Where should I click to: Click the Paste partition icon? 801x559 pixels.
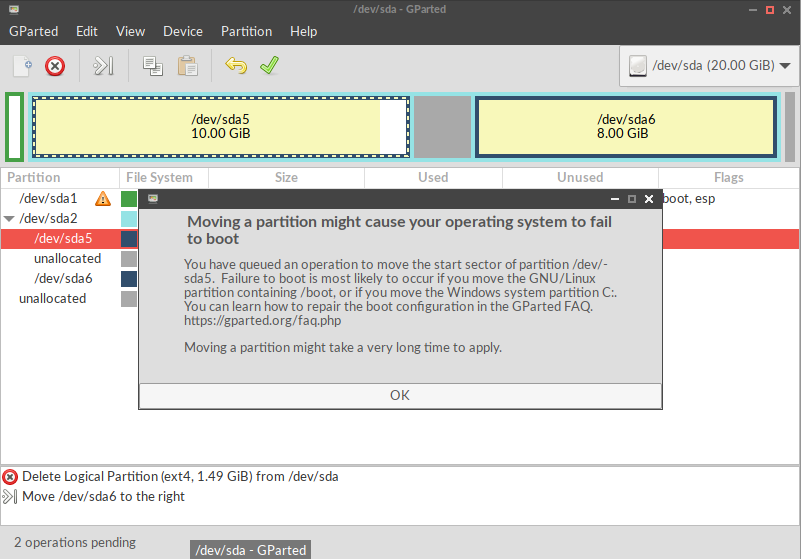click(187, 66)
